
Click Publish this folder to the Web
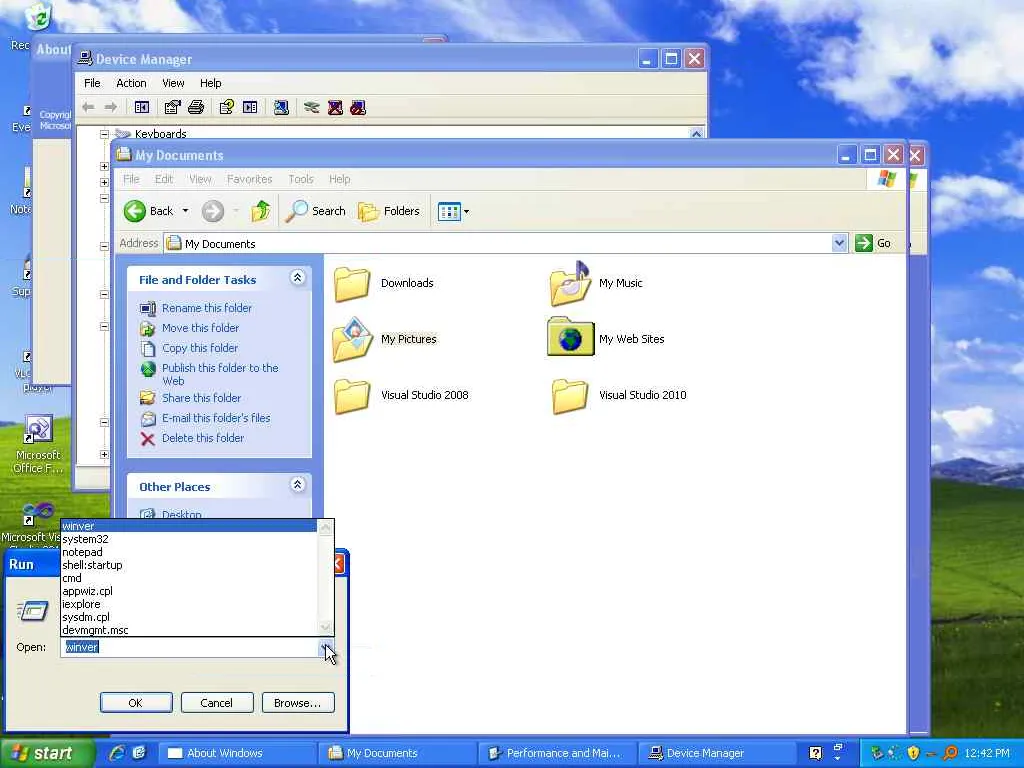220,374
